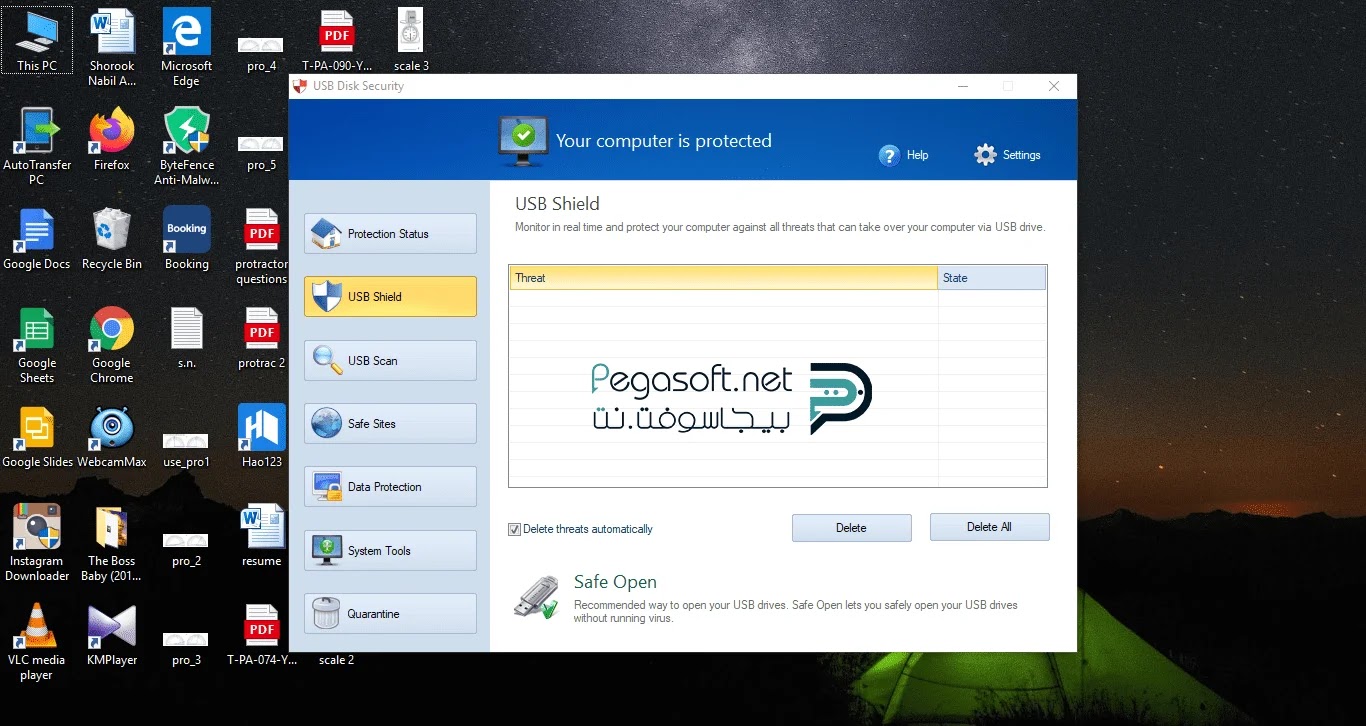Select the Microsoft Edge desktop icon
Screen dimensions: 1366x726
click(186, 47)
